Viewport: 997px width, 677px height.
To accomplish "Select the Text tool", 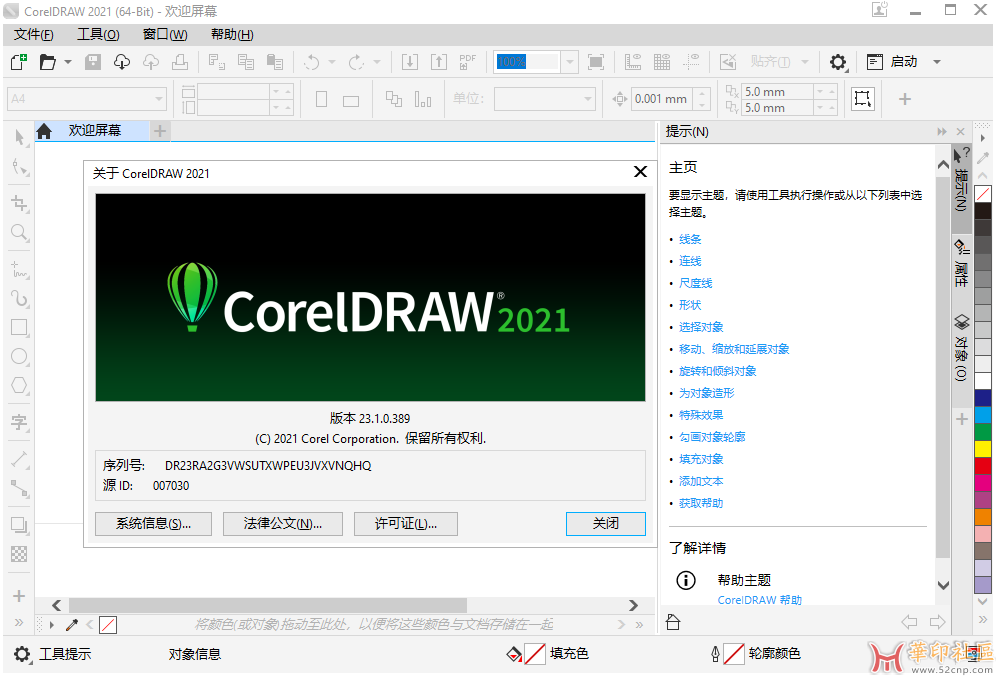I will [20, 421].
